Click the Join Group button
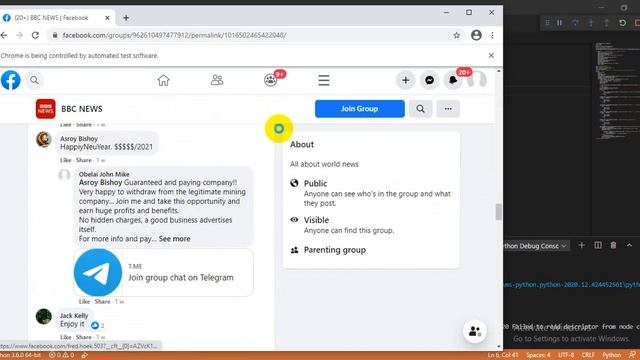 pyautogui.click(x=360, y=109)
